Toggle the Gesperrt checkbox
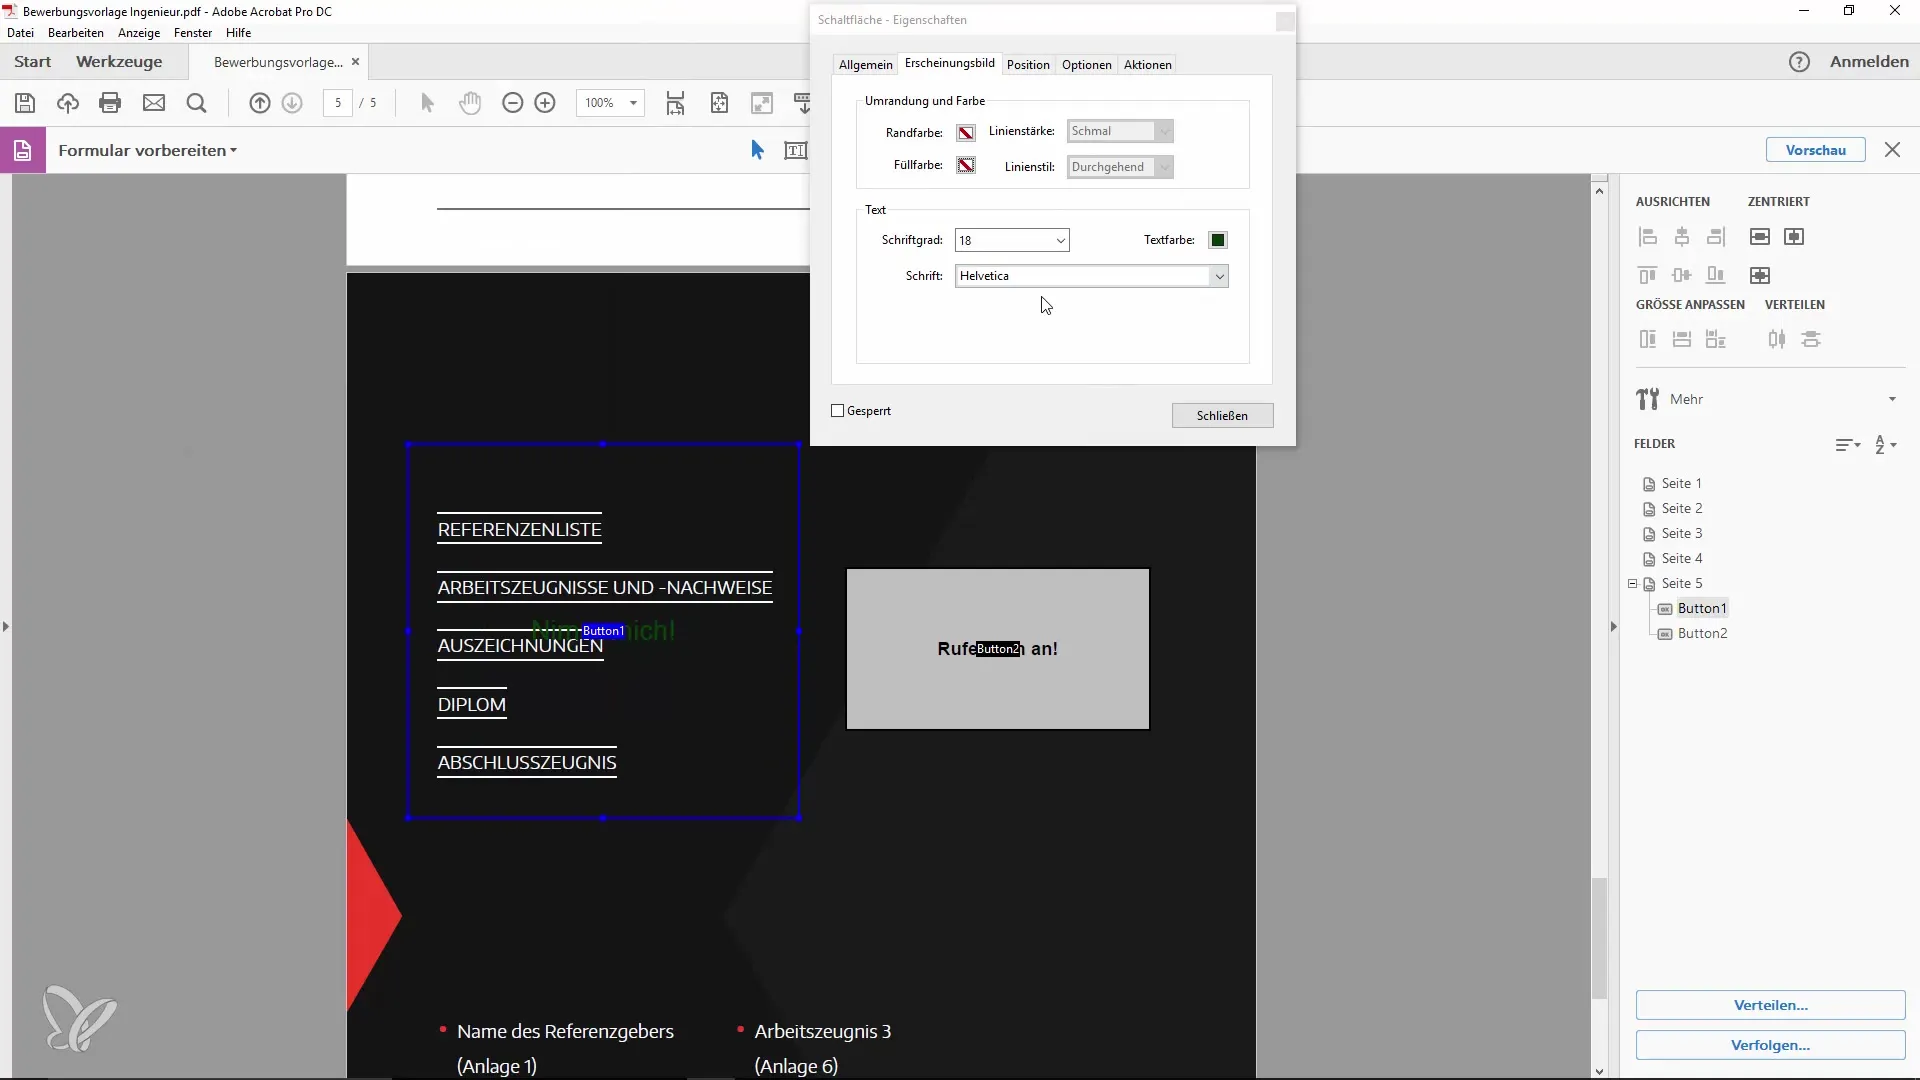Screen dimensions: 1920x1080 (x=839, y=410)
